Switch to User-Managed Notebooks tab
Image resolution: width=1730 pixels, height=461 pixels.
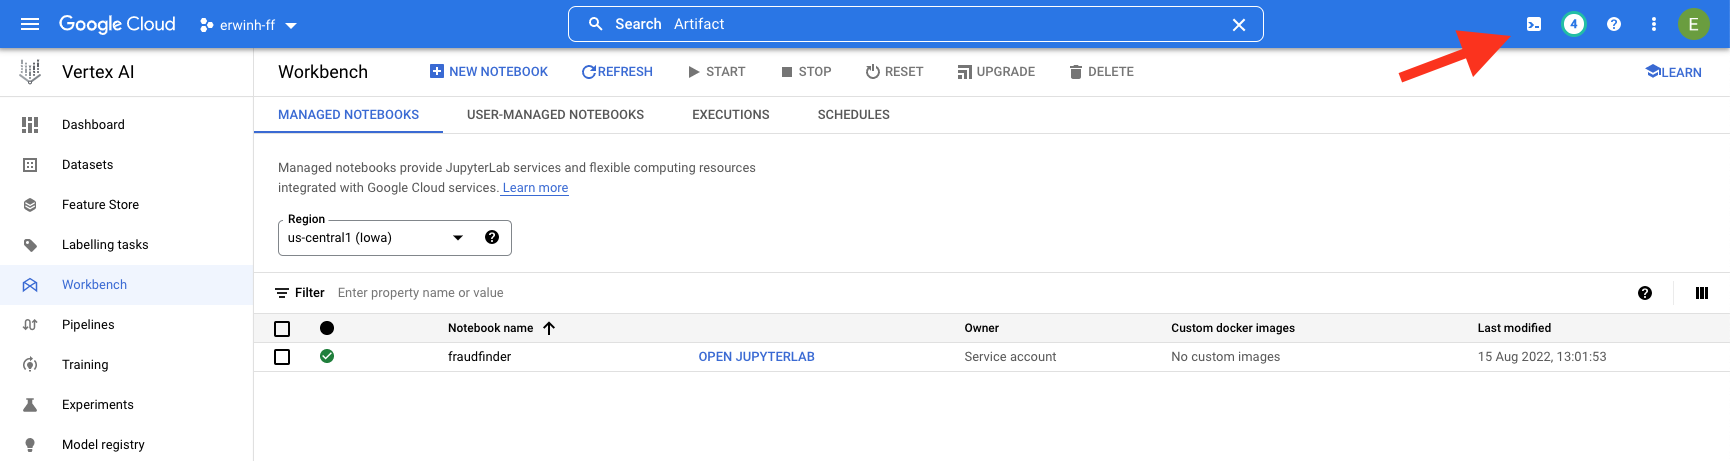555,115
